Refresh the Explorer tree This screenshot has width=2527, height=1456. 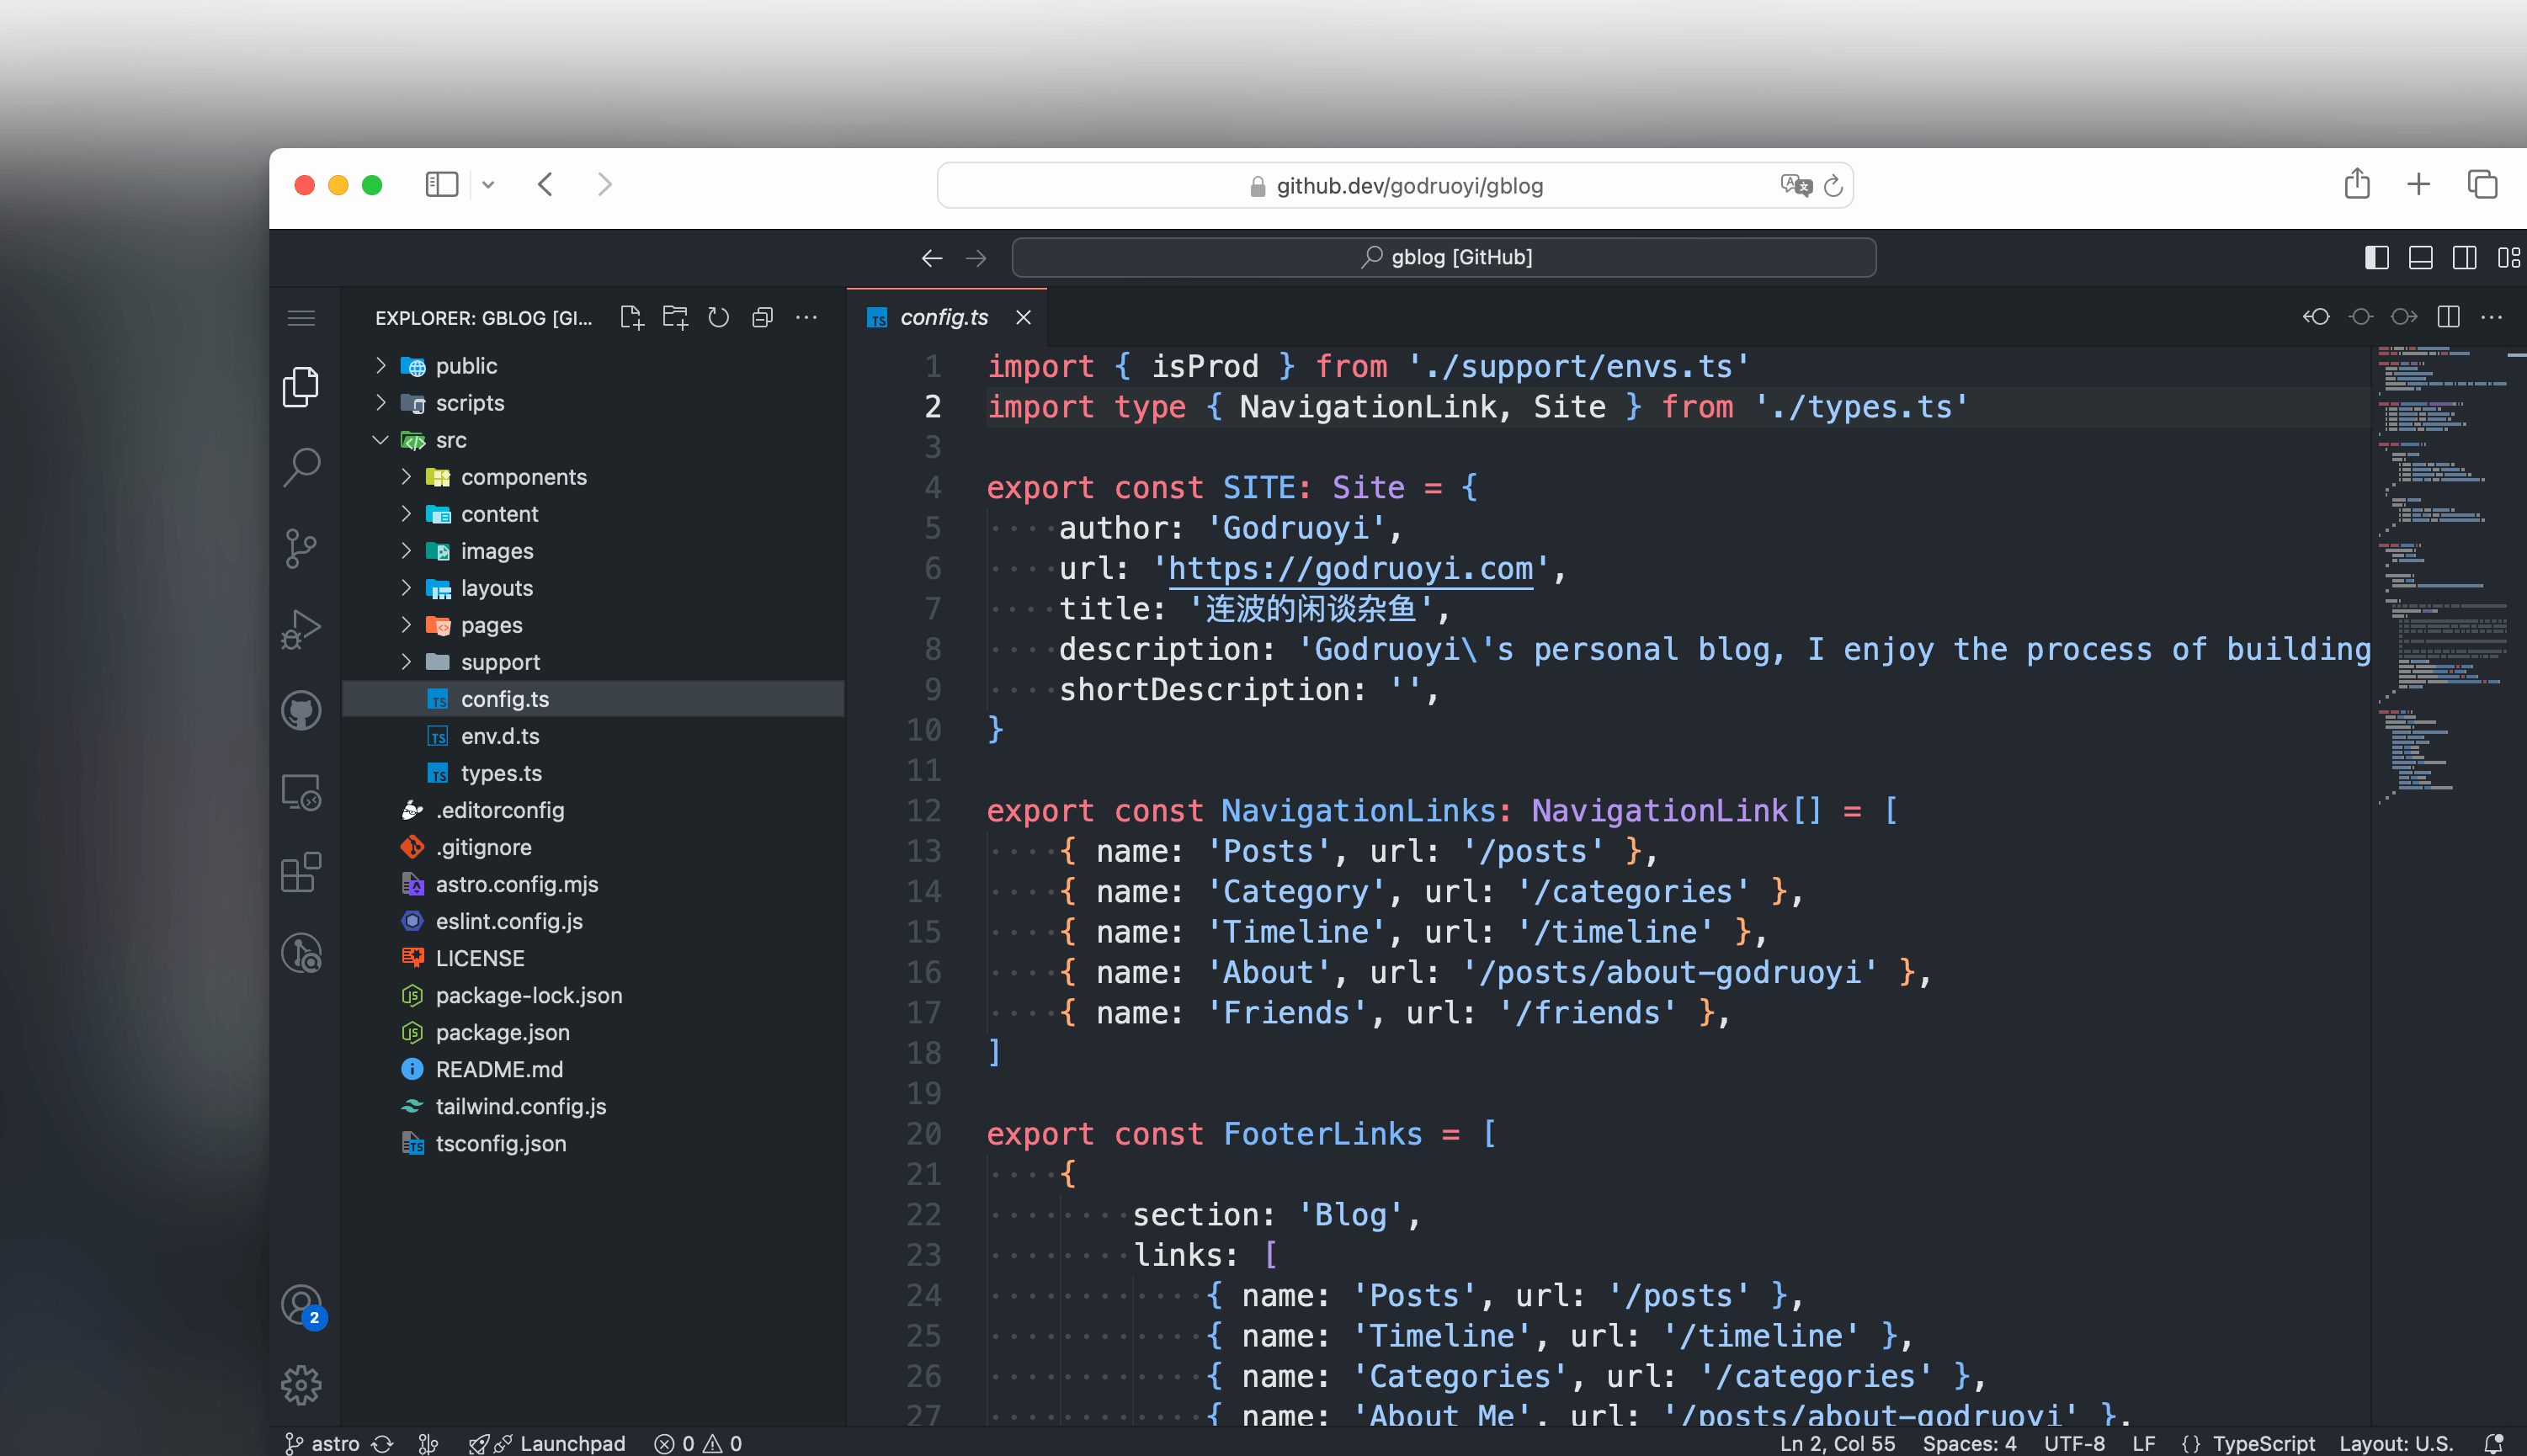click(719, 318)
